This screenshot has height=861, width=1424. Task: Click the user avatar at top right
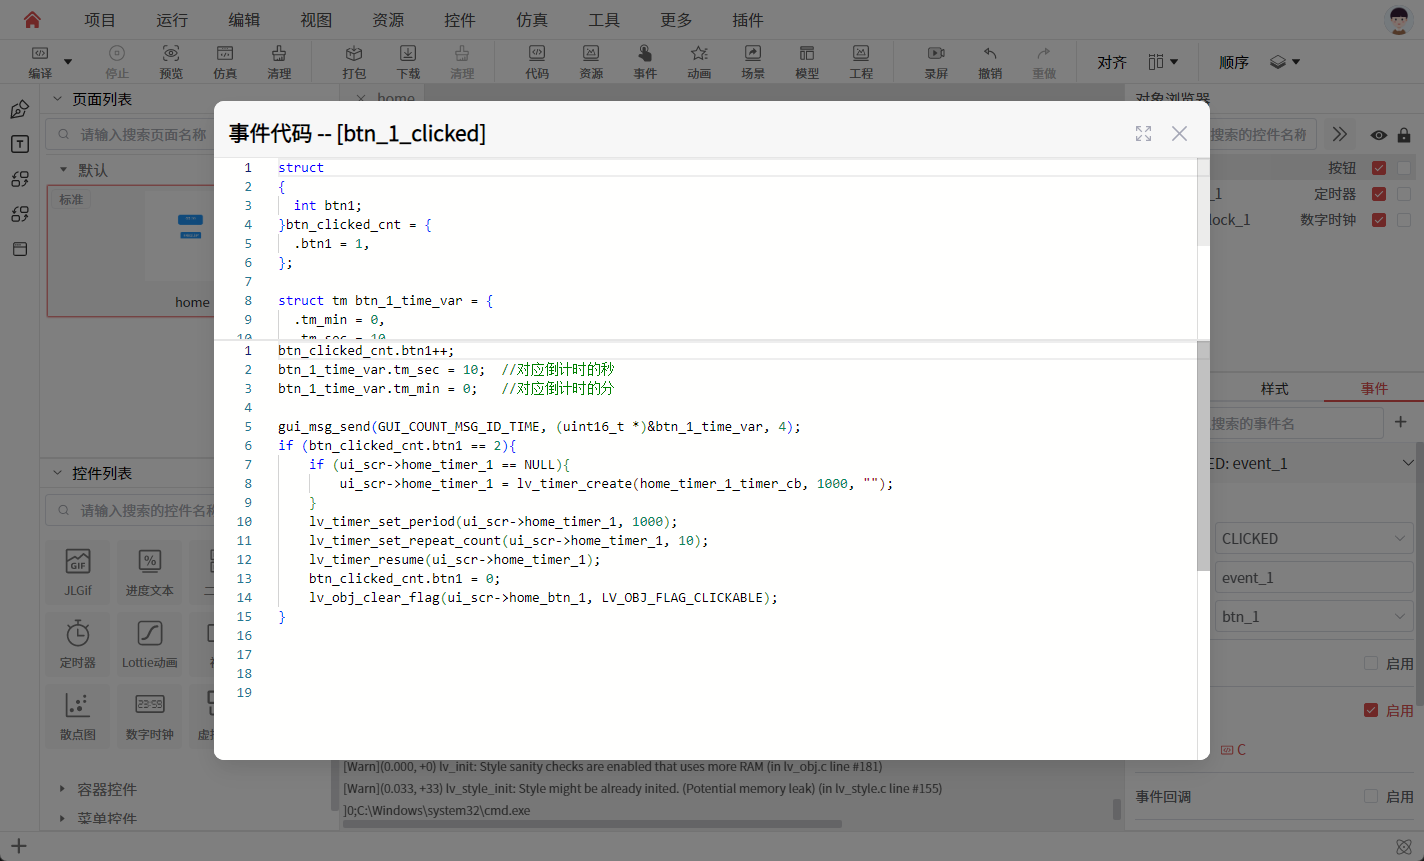click(1399, 20)
